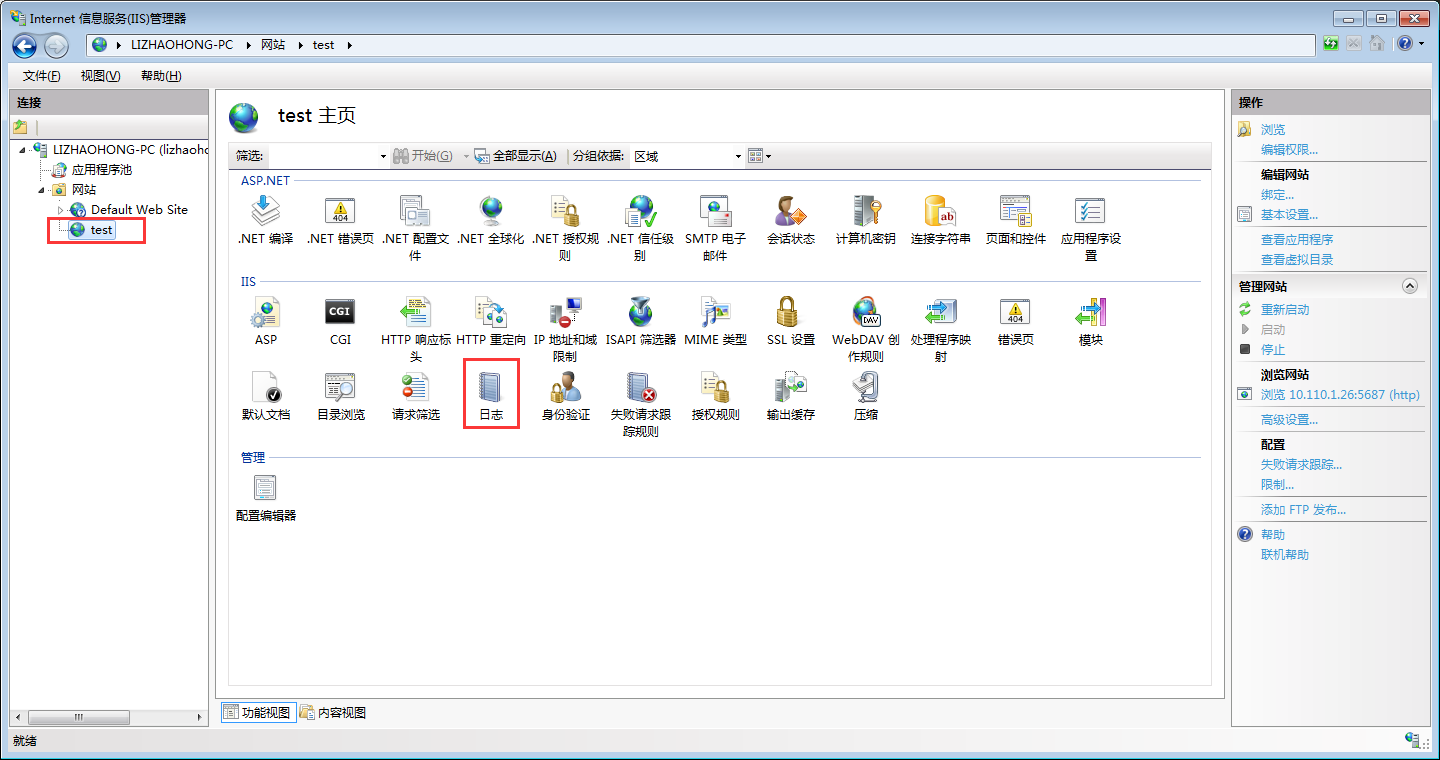Open the 文件(F) menu
Image resolution: width=1440 pixels, height=760 pixels.
tap(41, 76)
